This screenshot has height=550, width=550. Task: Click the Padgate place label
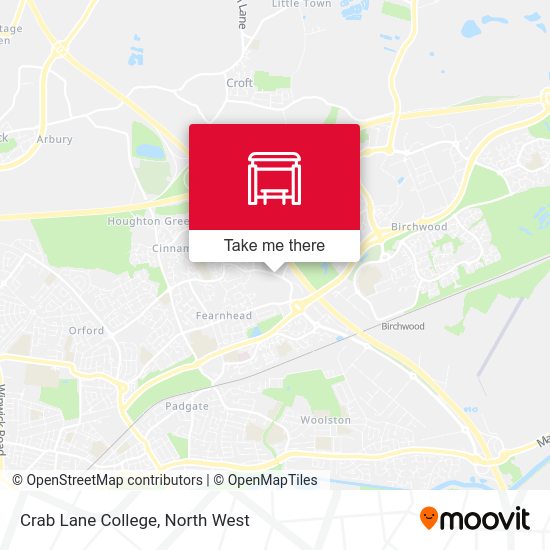[x=187, y=406]
